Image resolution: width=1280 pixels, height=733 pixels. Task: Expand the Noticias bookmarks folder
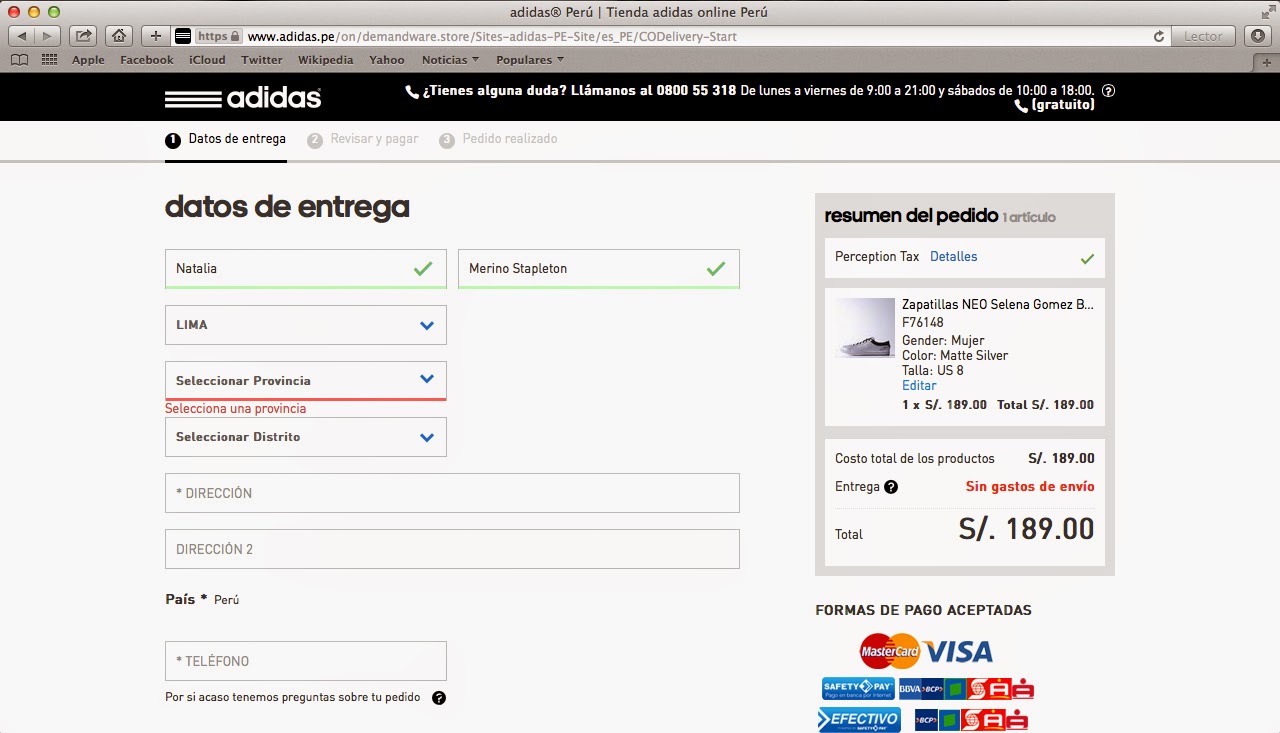pyautogui.click(x=450, y=60)
